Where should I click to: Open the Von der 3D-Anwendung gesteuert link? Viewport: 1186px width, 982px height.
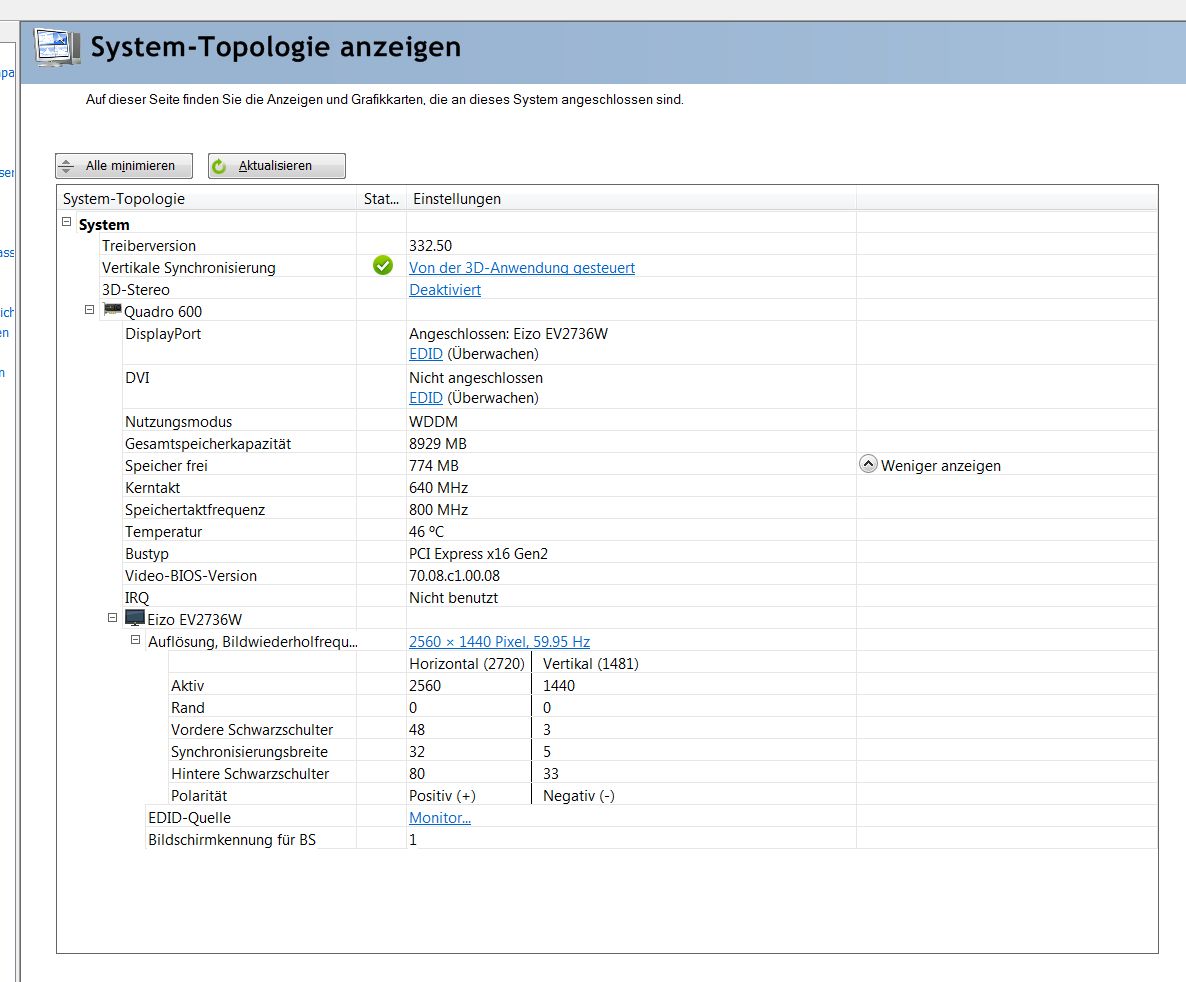(x=521, y=268)
